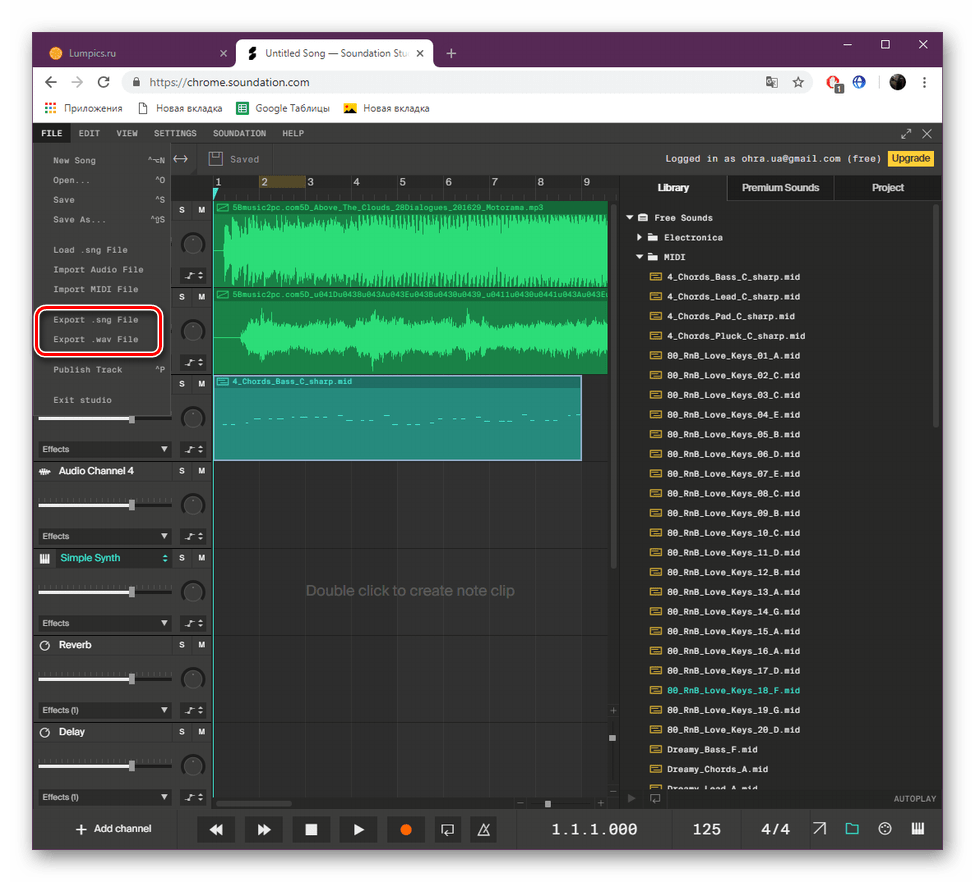Screen dimensions: 975x882
Task: Open the metronome settings icon
Action: 484,829
